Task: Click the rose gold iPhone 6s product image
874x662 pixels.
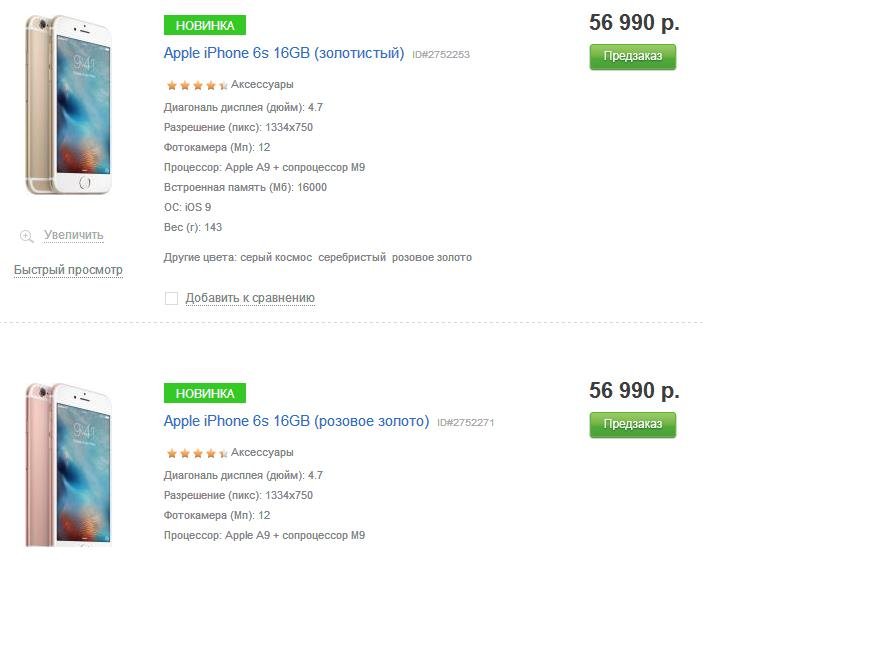Action: pos(68,465)
